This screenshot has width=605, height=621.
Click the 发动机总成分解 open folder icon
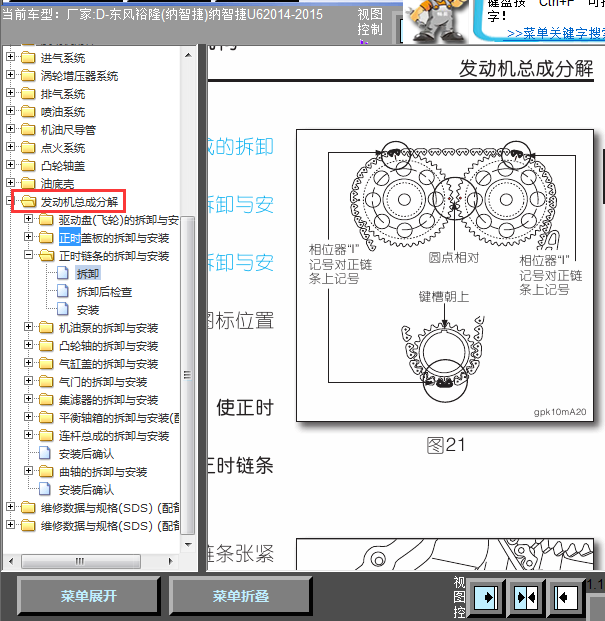click(x=28, y=202)
